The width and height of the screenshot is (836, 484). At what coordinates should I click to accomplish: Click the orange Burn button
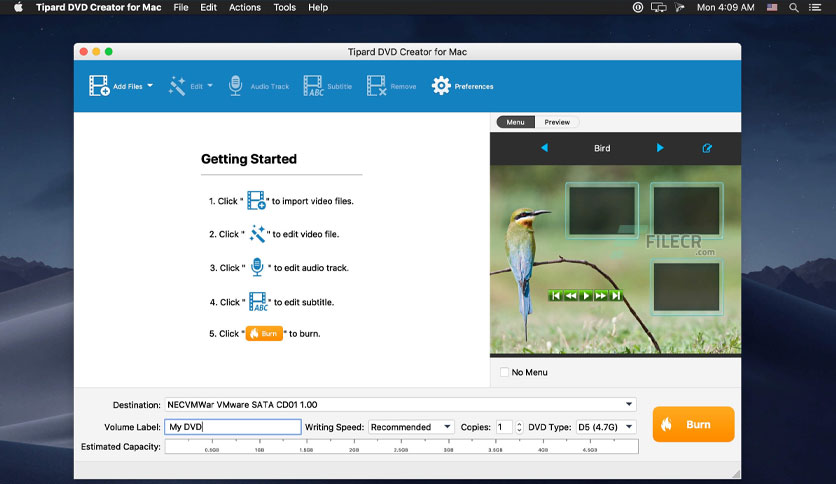[693, 424]
